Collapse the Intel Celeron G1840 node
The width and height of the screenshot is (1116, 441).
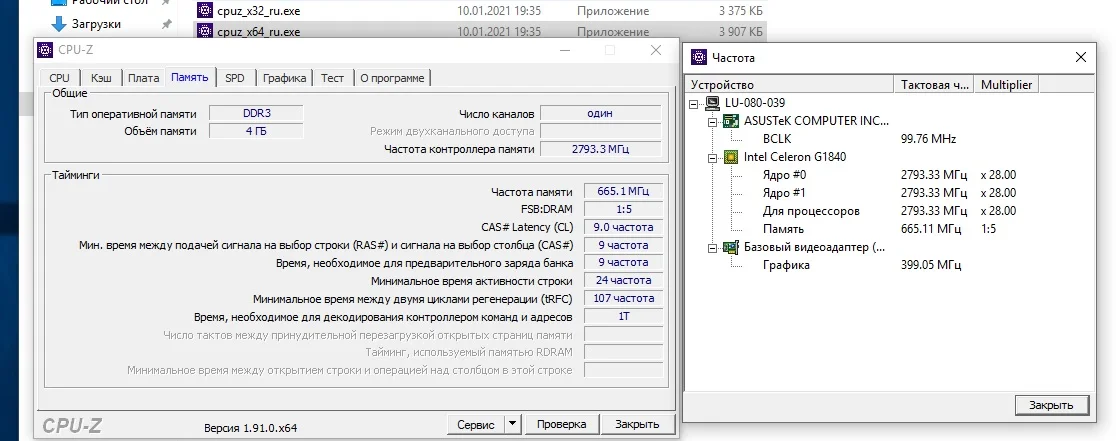(x=712, y=157)
